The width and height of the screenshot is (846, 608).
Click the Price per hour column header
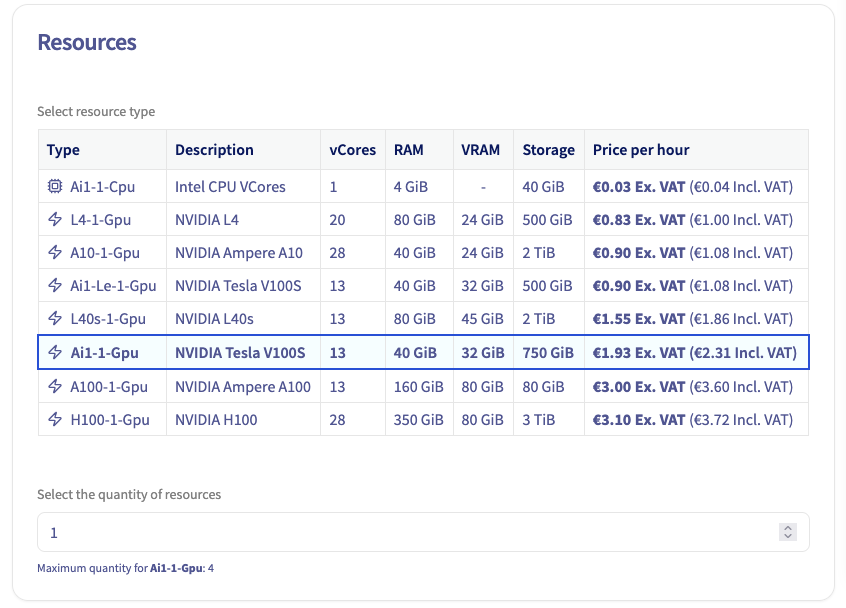click(x=641, y=150)
